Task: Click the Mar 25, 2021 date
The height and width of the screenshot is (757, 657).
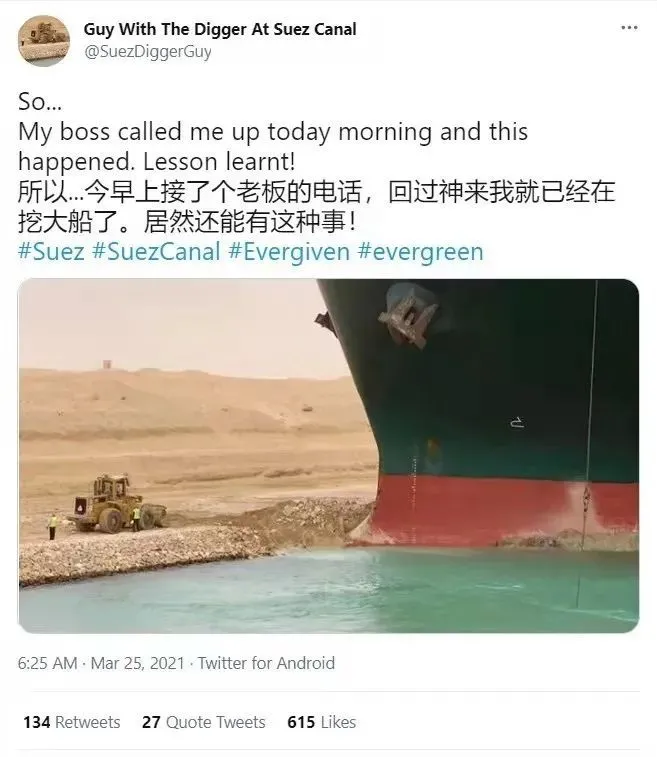Action: tap(138, 663)
